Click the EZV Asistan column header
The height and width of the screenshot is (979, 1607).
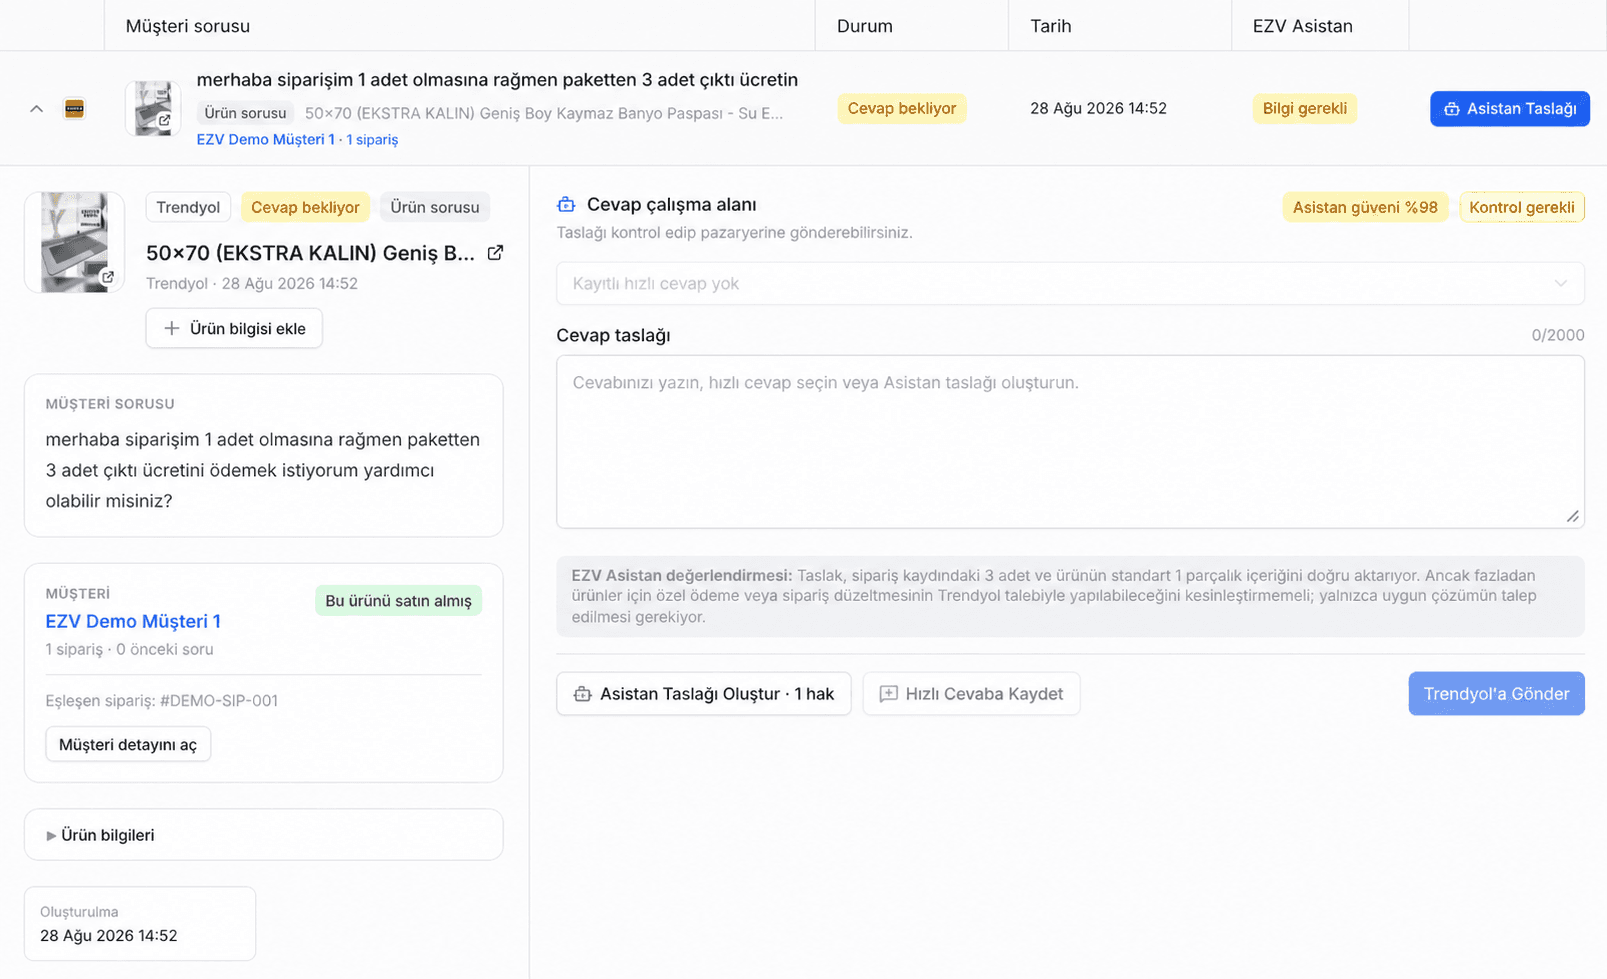pyautogui.click(x=1302, y=26)
